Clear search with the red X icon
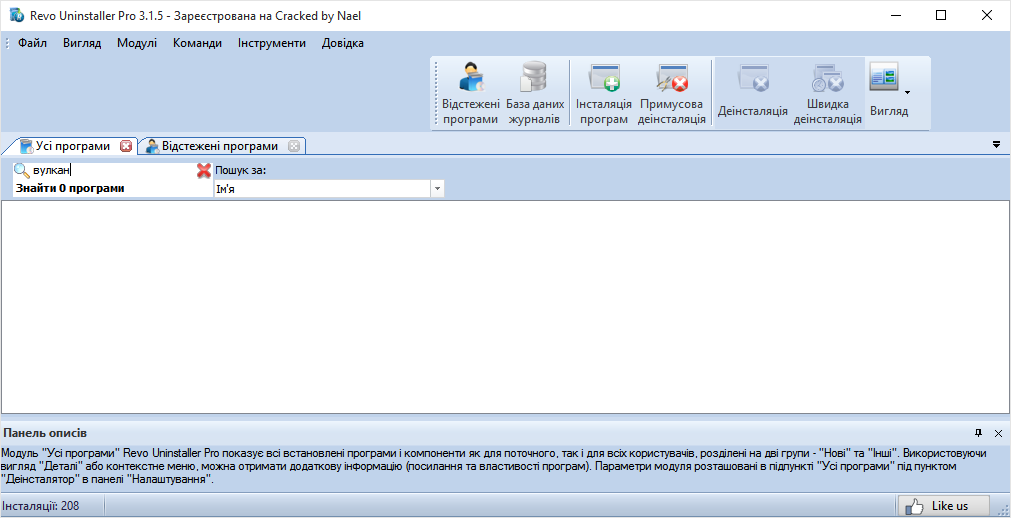Viewport: 1011px width, 518px height. 204,171
